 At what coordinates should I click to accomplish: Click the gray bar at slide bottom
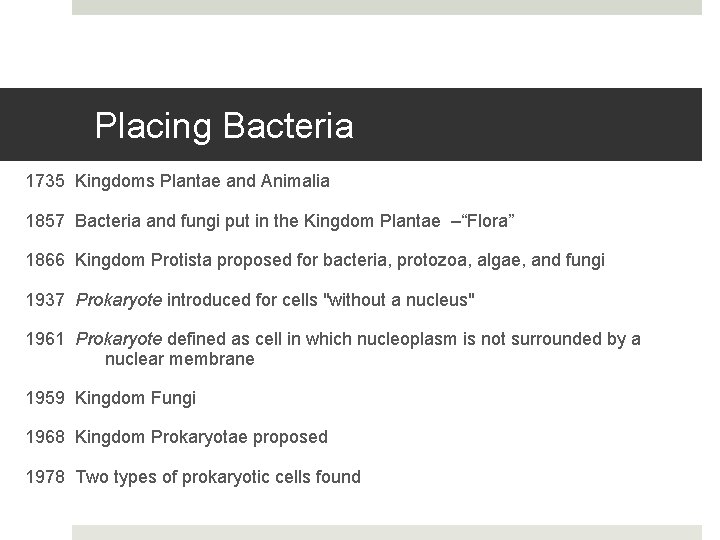[x=386, y=532]
